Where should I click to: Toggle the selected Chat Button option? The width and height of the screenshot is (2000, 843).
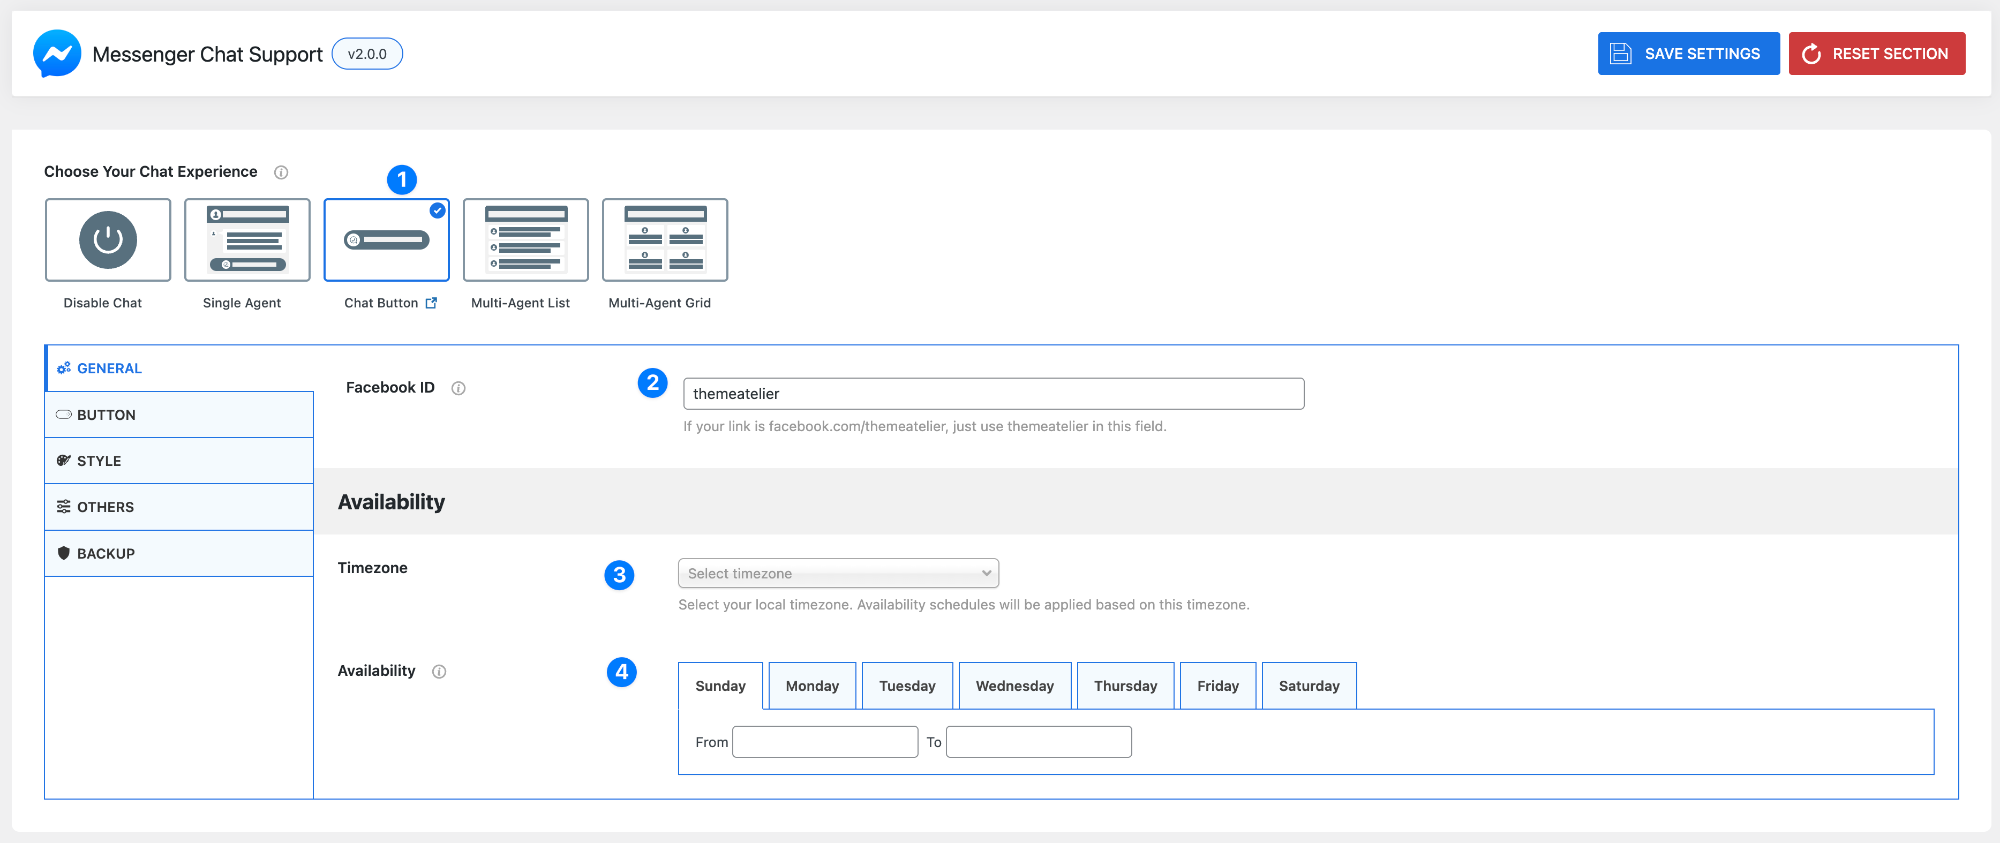386,240
